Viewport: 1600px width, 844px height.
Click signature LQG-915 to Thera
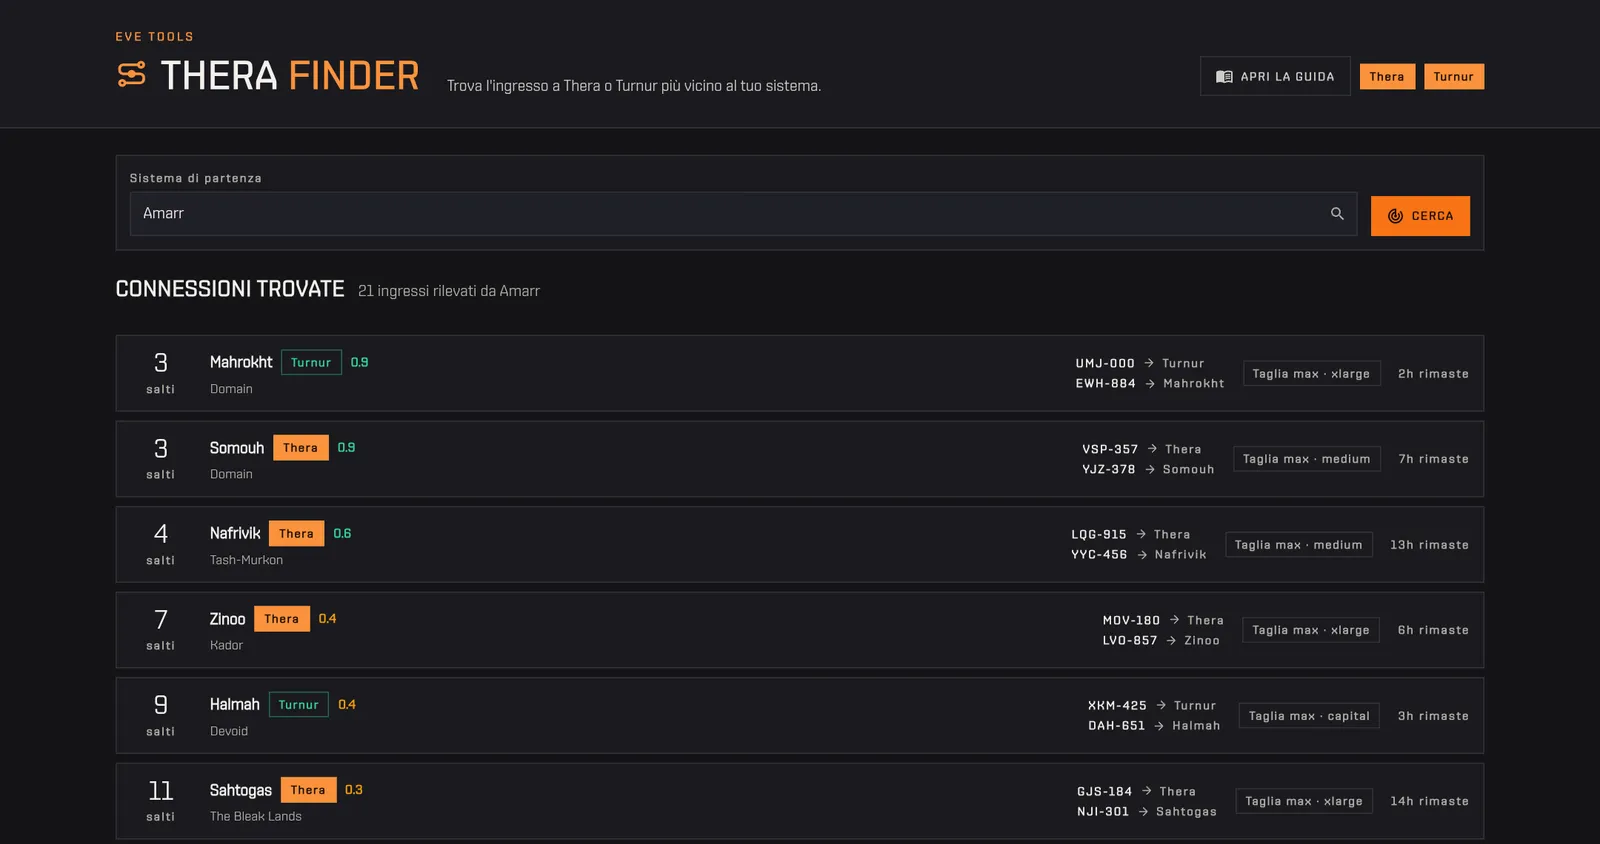point(1131,534)
